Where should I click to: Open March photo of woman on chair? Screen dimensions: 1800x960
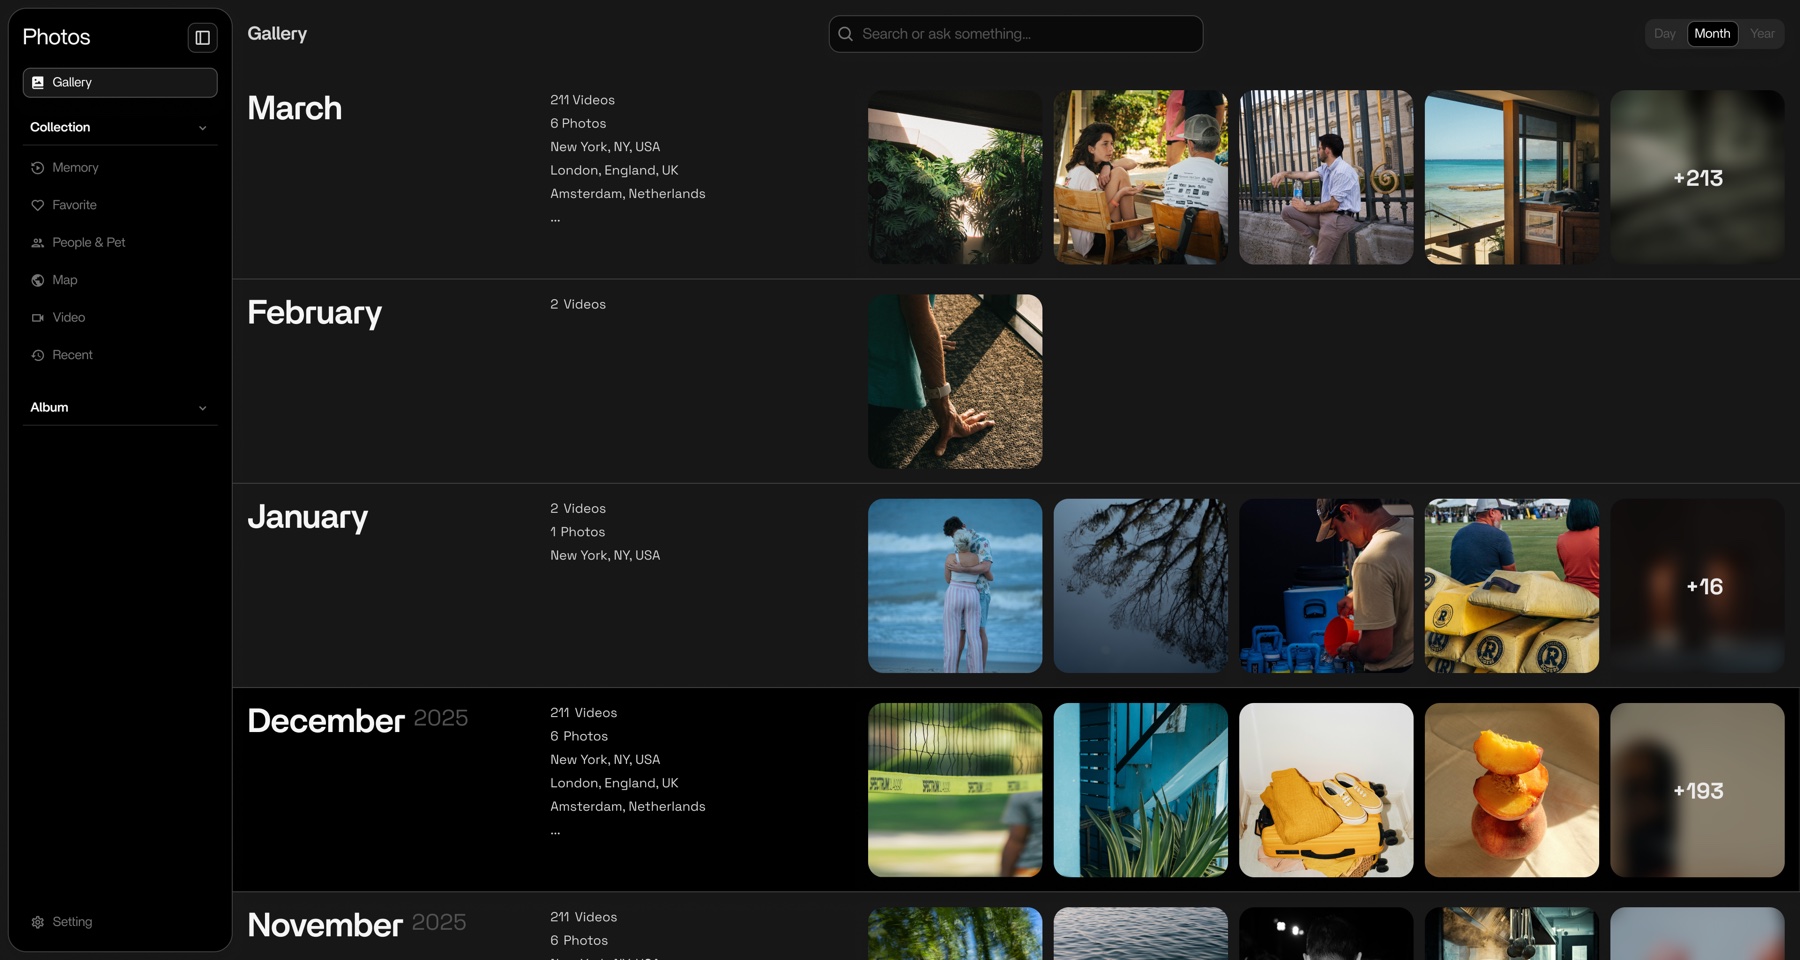pyautogui.click(x=1141, y=178)
